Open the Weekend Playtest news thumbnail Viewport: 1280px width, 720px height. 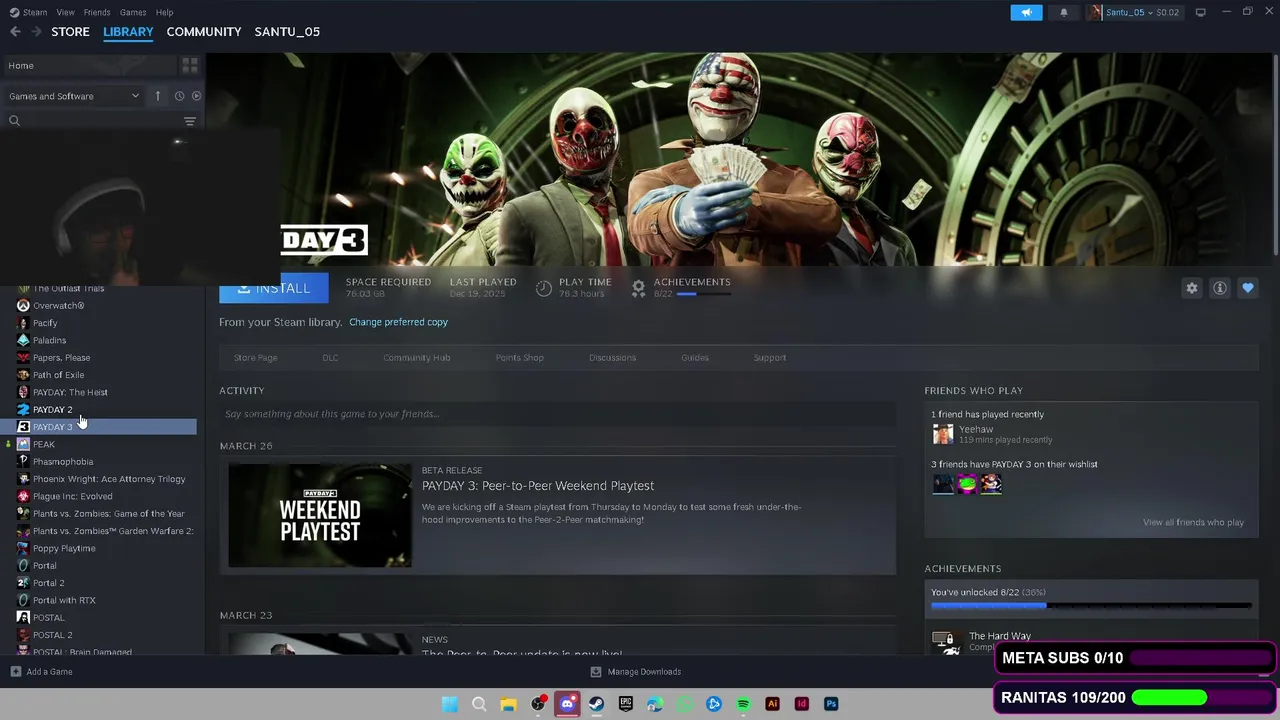(320, 515)
